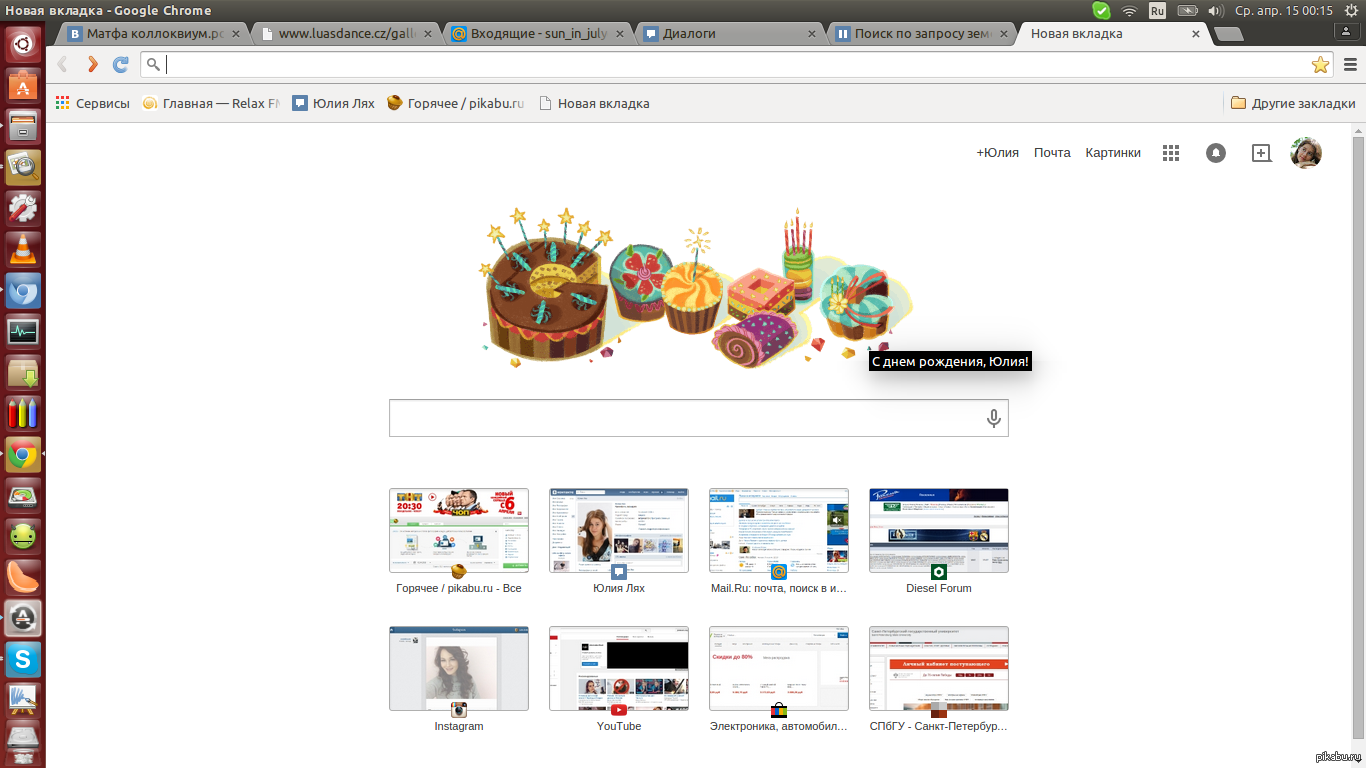Switch to Диалоги tab

(x=729, y=33)
